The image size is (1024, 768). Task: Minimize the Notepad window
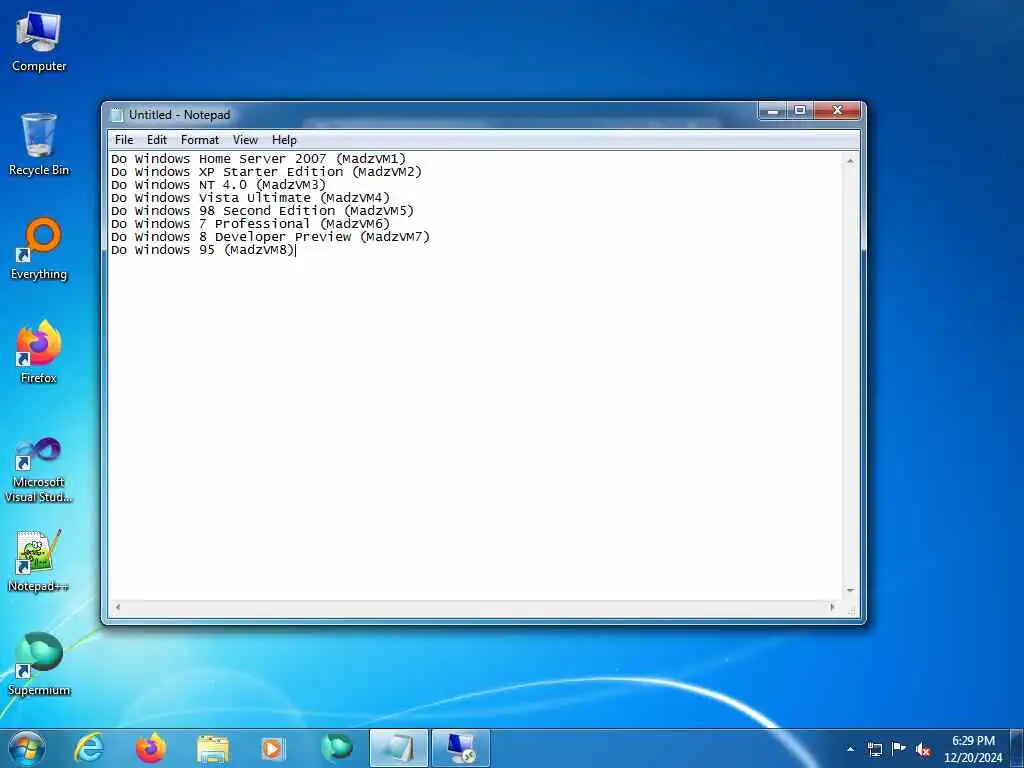coord(773,111)
